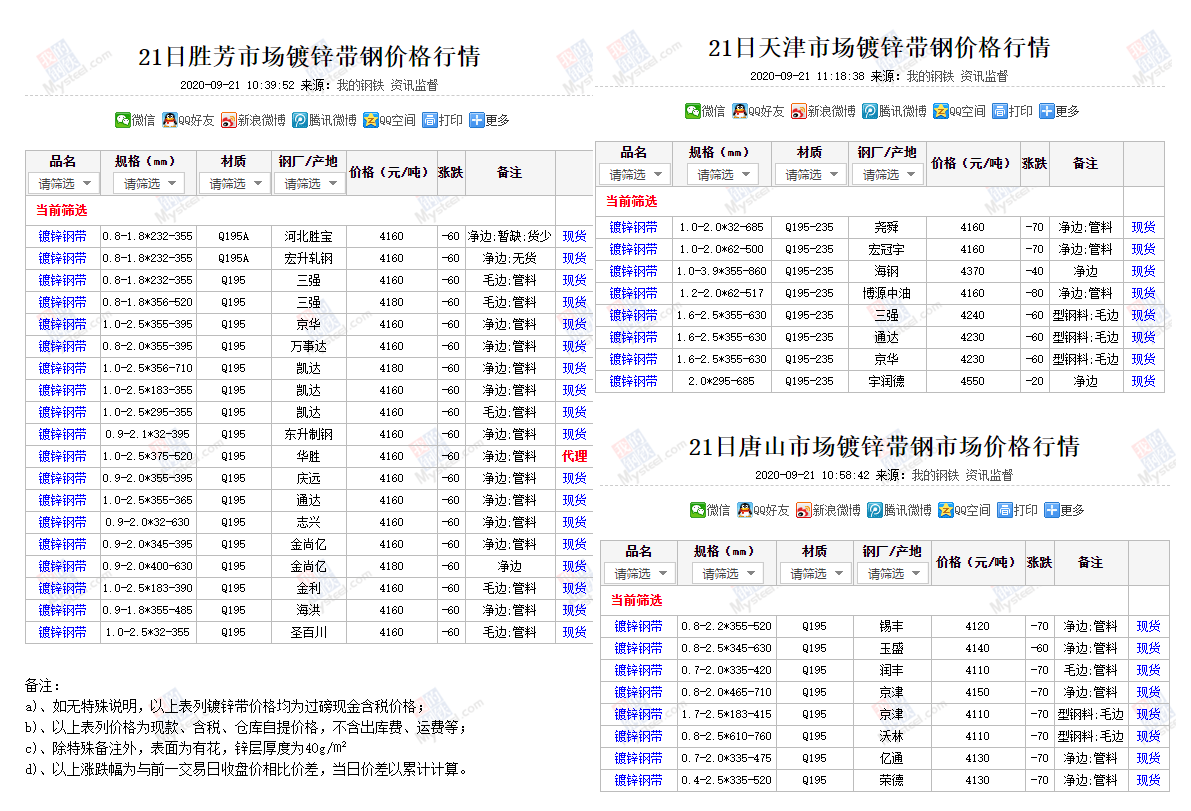This screenshot has height=811, width=1191.
Task: Open 镀锌钢带 link in 宏升轧钢 row
Action: coord(62,258)
